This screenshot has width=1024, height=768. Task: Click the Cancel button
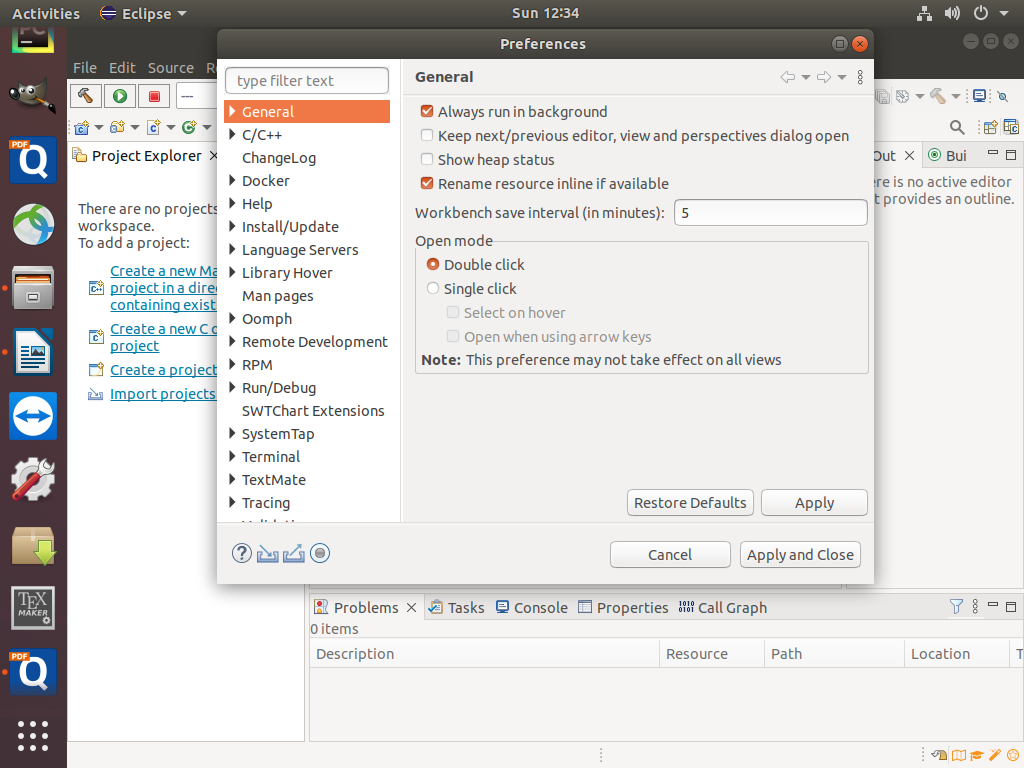pos(670,554)
